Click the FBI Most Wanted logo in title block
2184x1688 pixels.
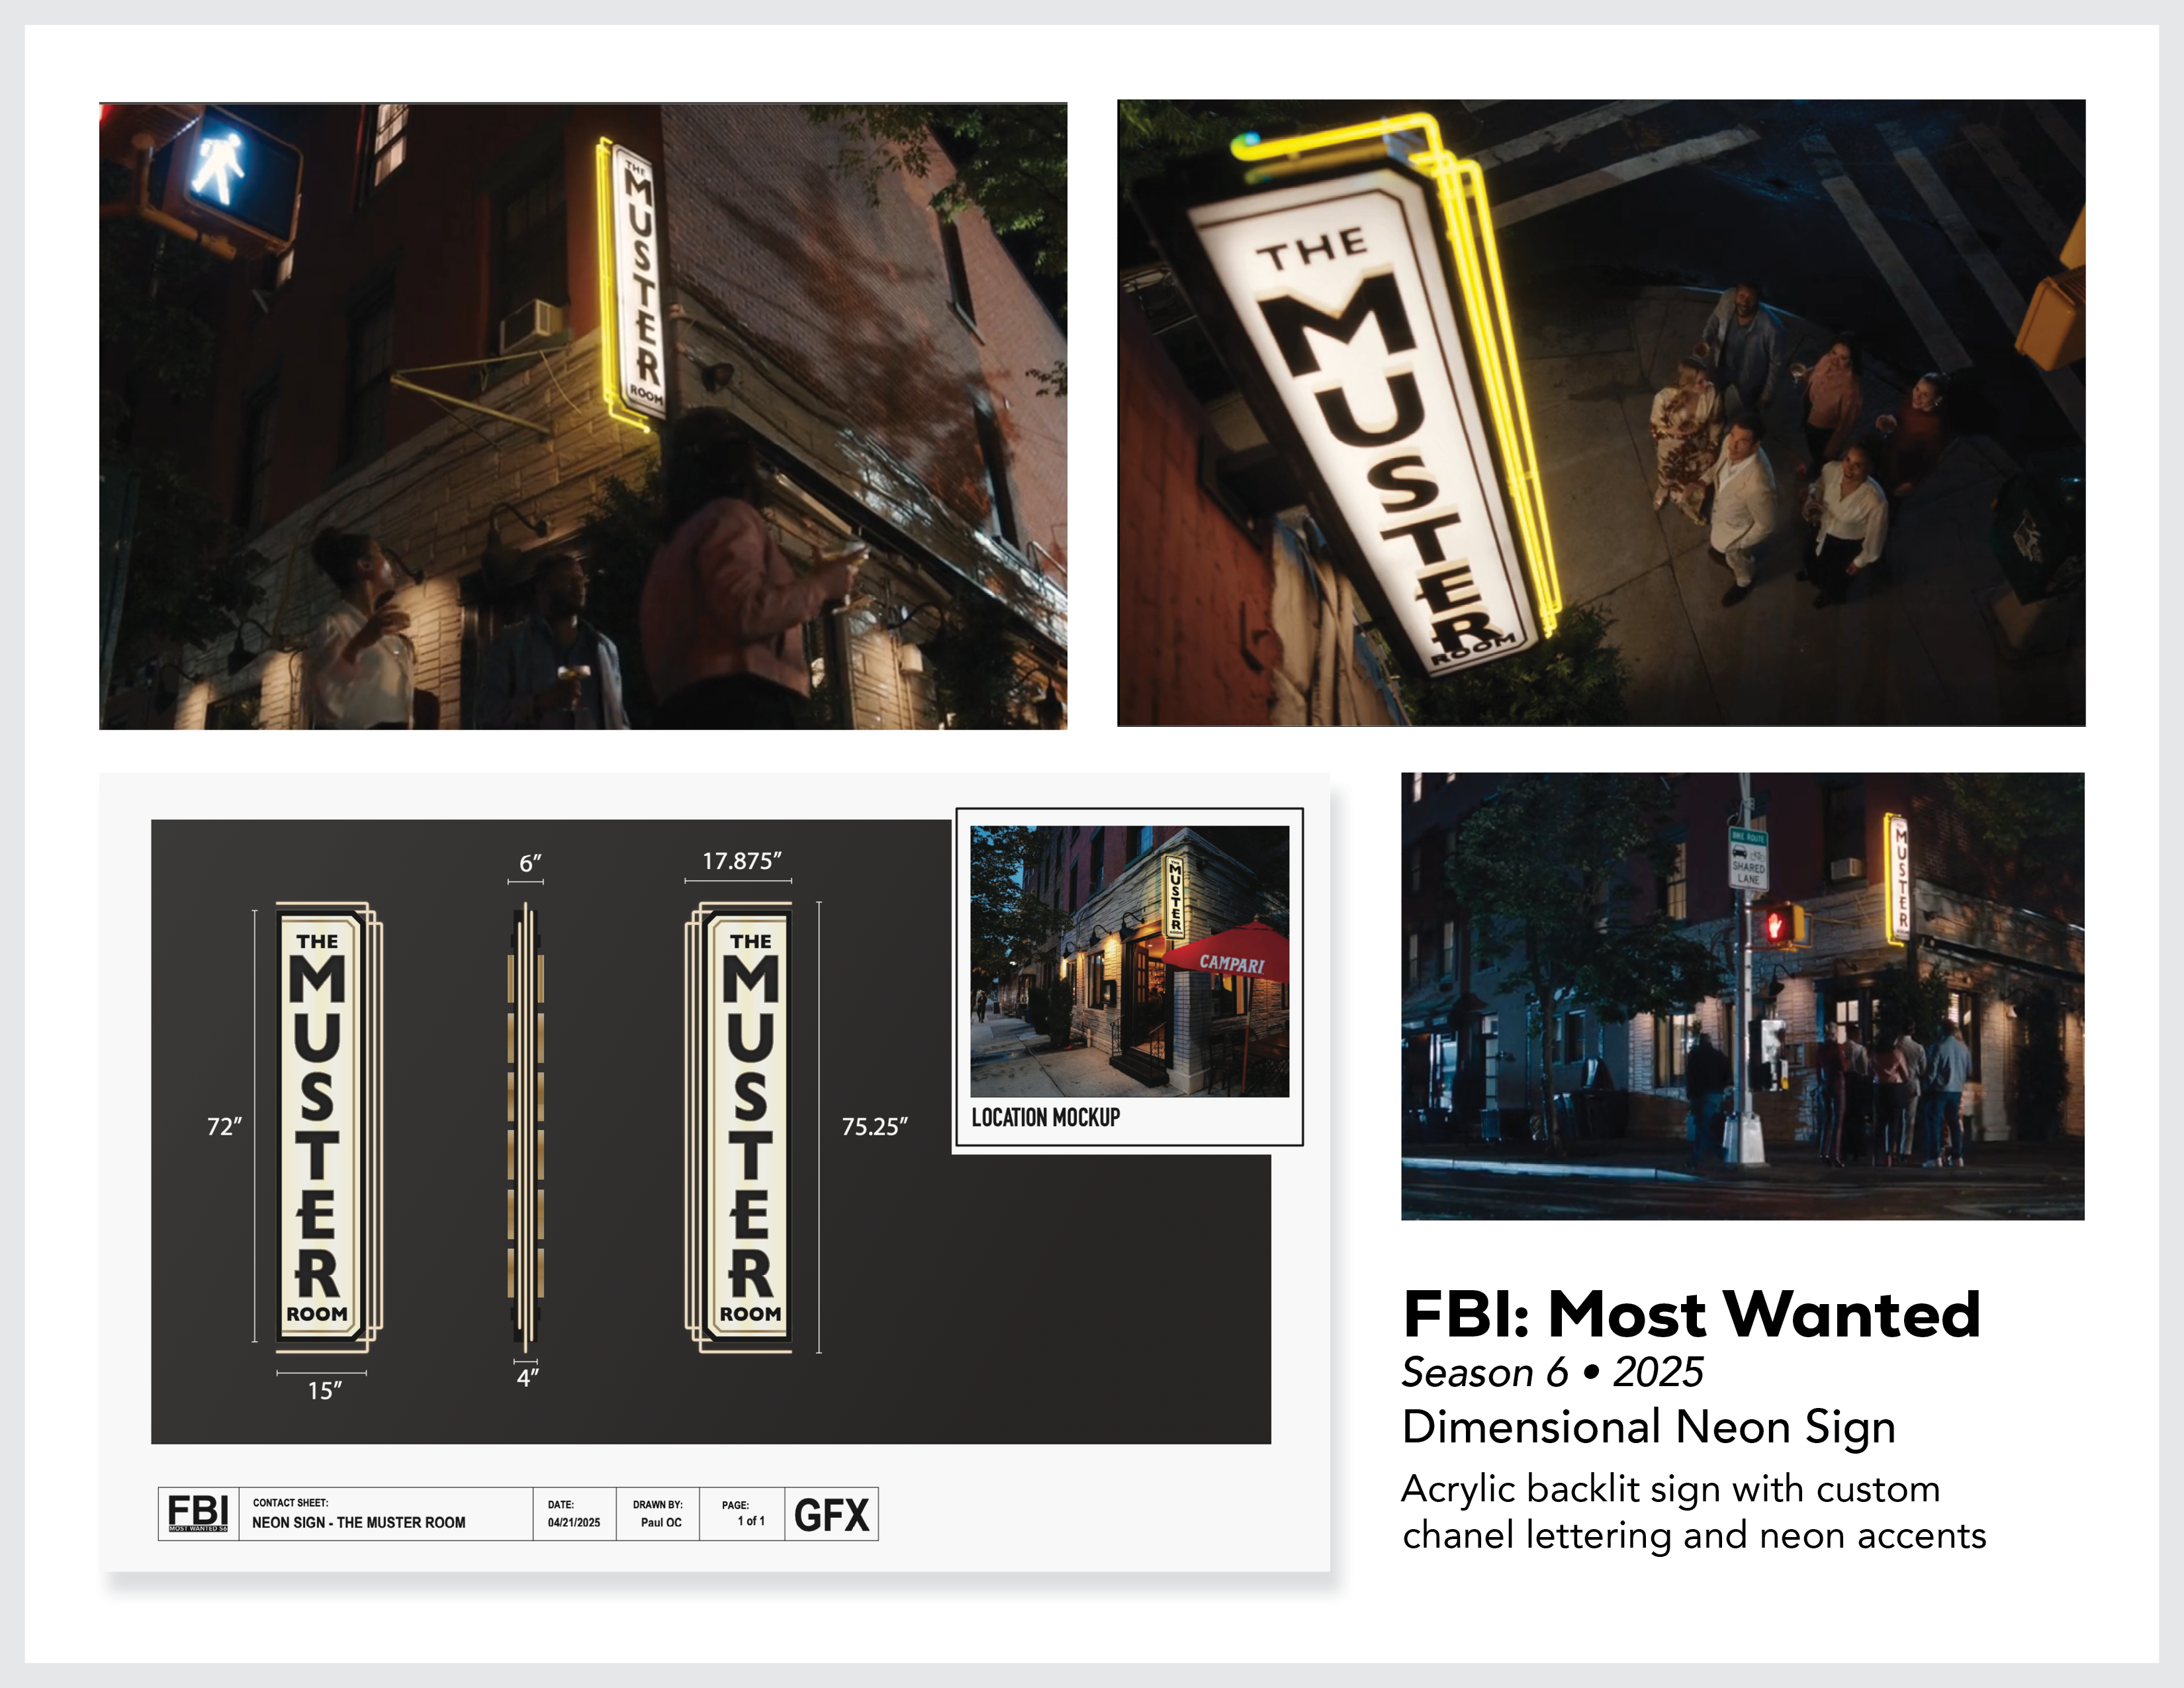198,1513
